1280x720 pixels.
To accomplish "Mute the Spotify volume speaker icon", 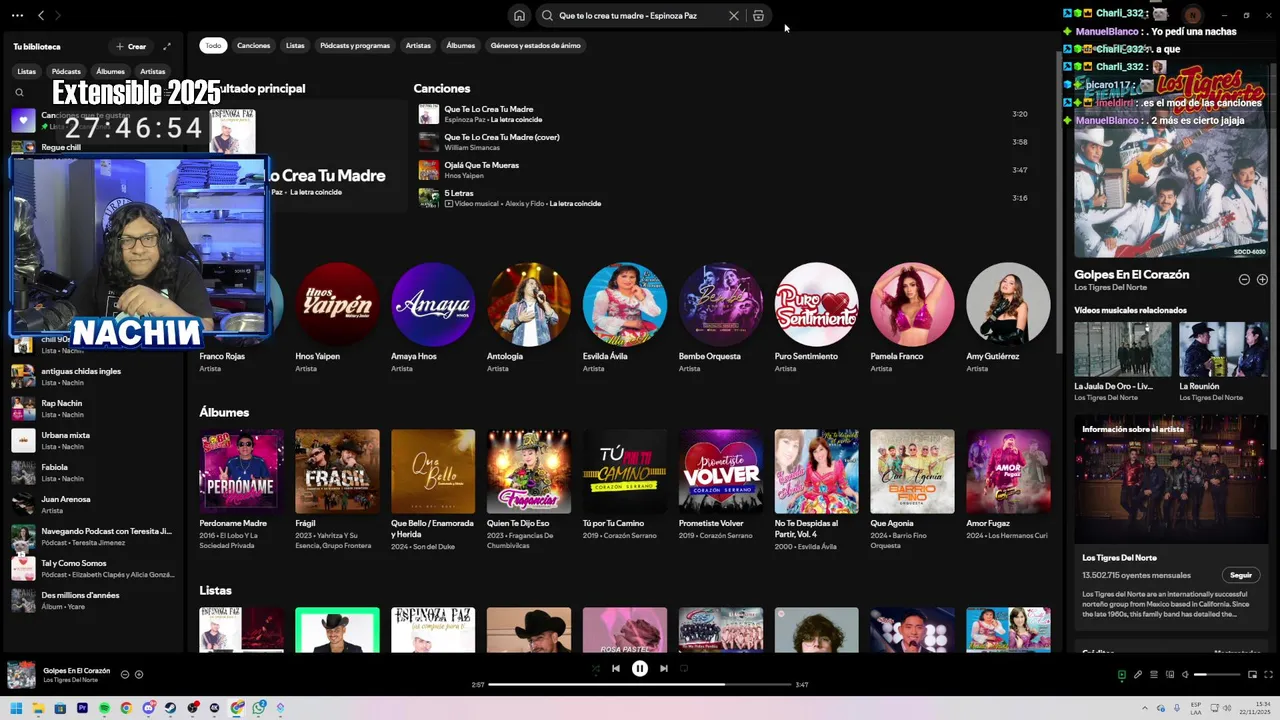I will (x=1185, y=674).
